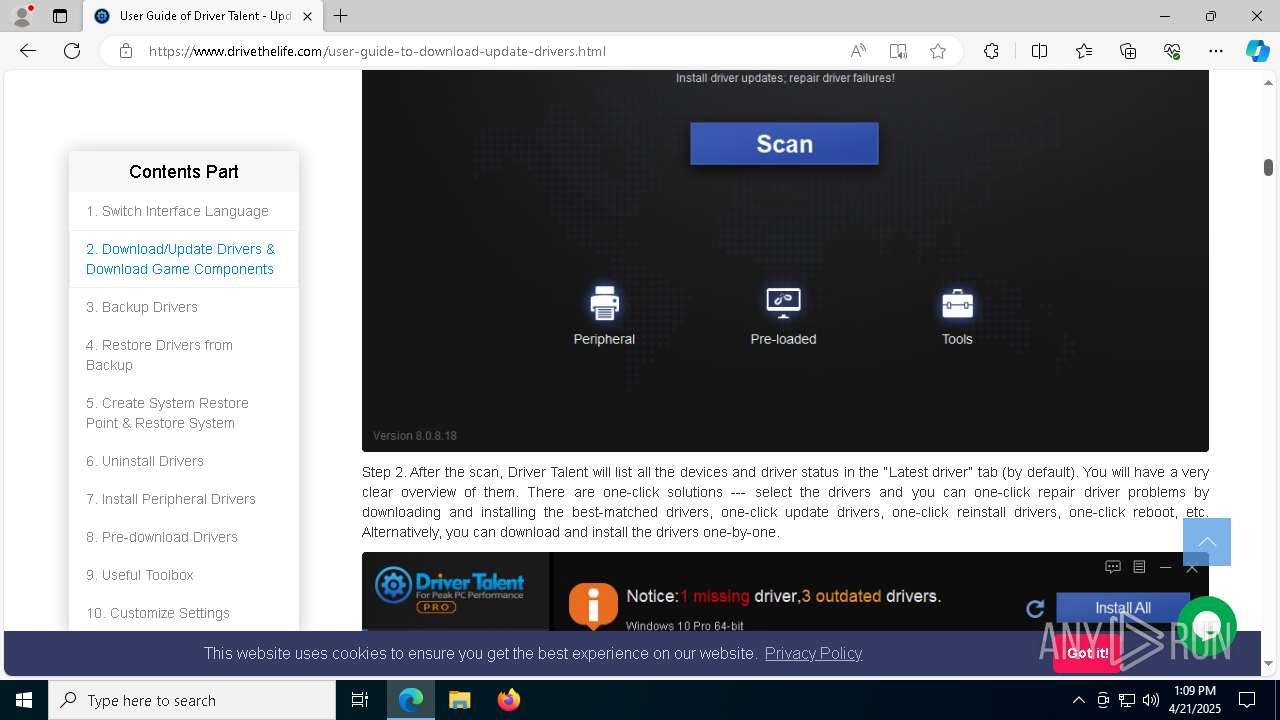Click the Split screen icon
This screenshot has height=720, width=1280.
coord(1039,51)
